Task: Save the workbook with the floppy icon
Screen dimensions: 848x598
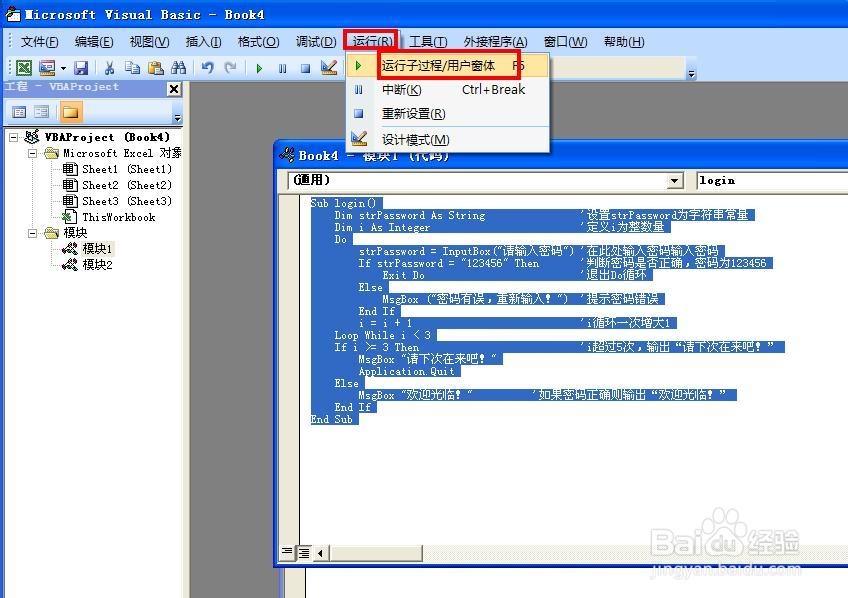Action: point(81,68)
